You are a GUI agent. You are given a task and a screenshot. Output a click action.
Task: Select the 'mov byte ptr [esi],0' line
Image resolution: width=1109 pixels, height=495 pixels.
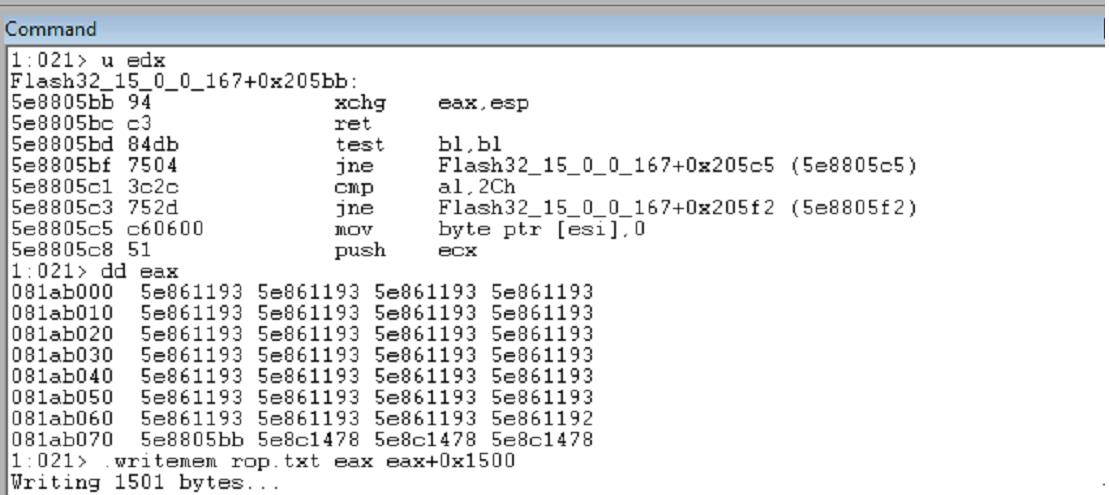click(x=328, y=230)
